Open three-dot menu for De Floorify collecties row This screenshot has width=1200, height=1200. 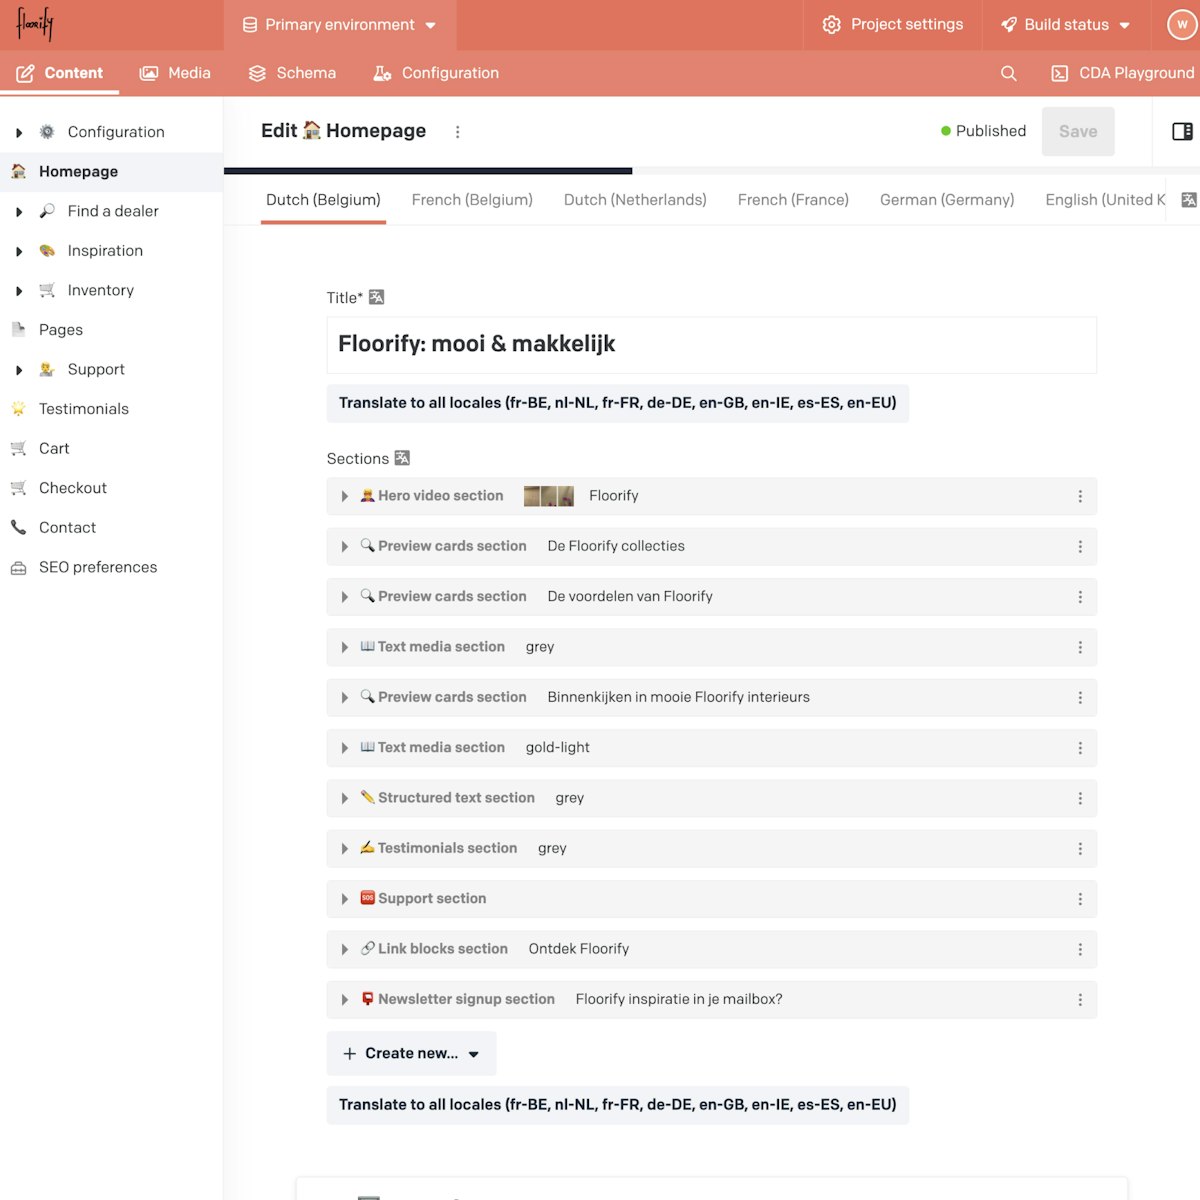[1080, 547]
